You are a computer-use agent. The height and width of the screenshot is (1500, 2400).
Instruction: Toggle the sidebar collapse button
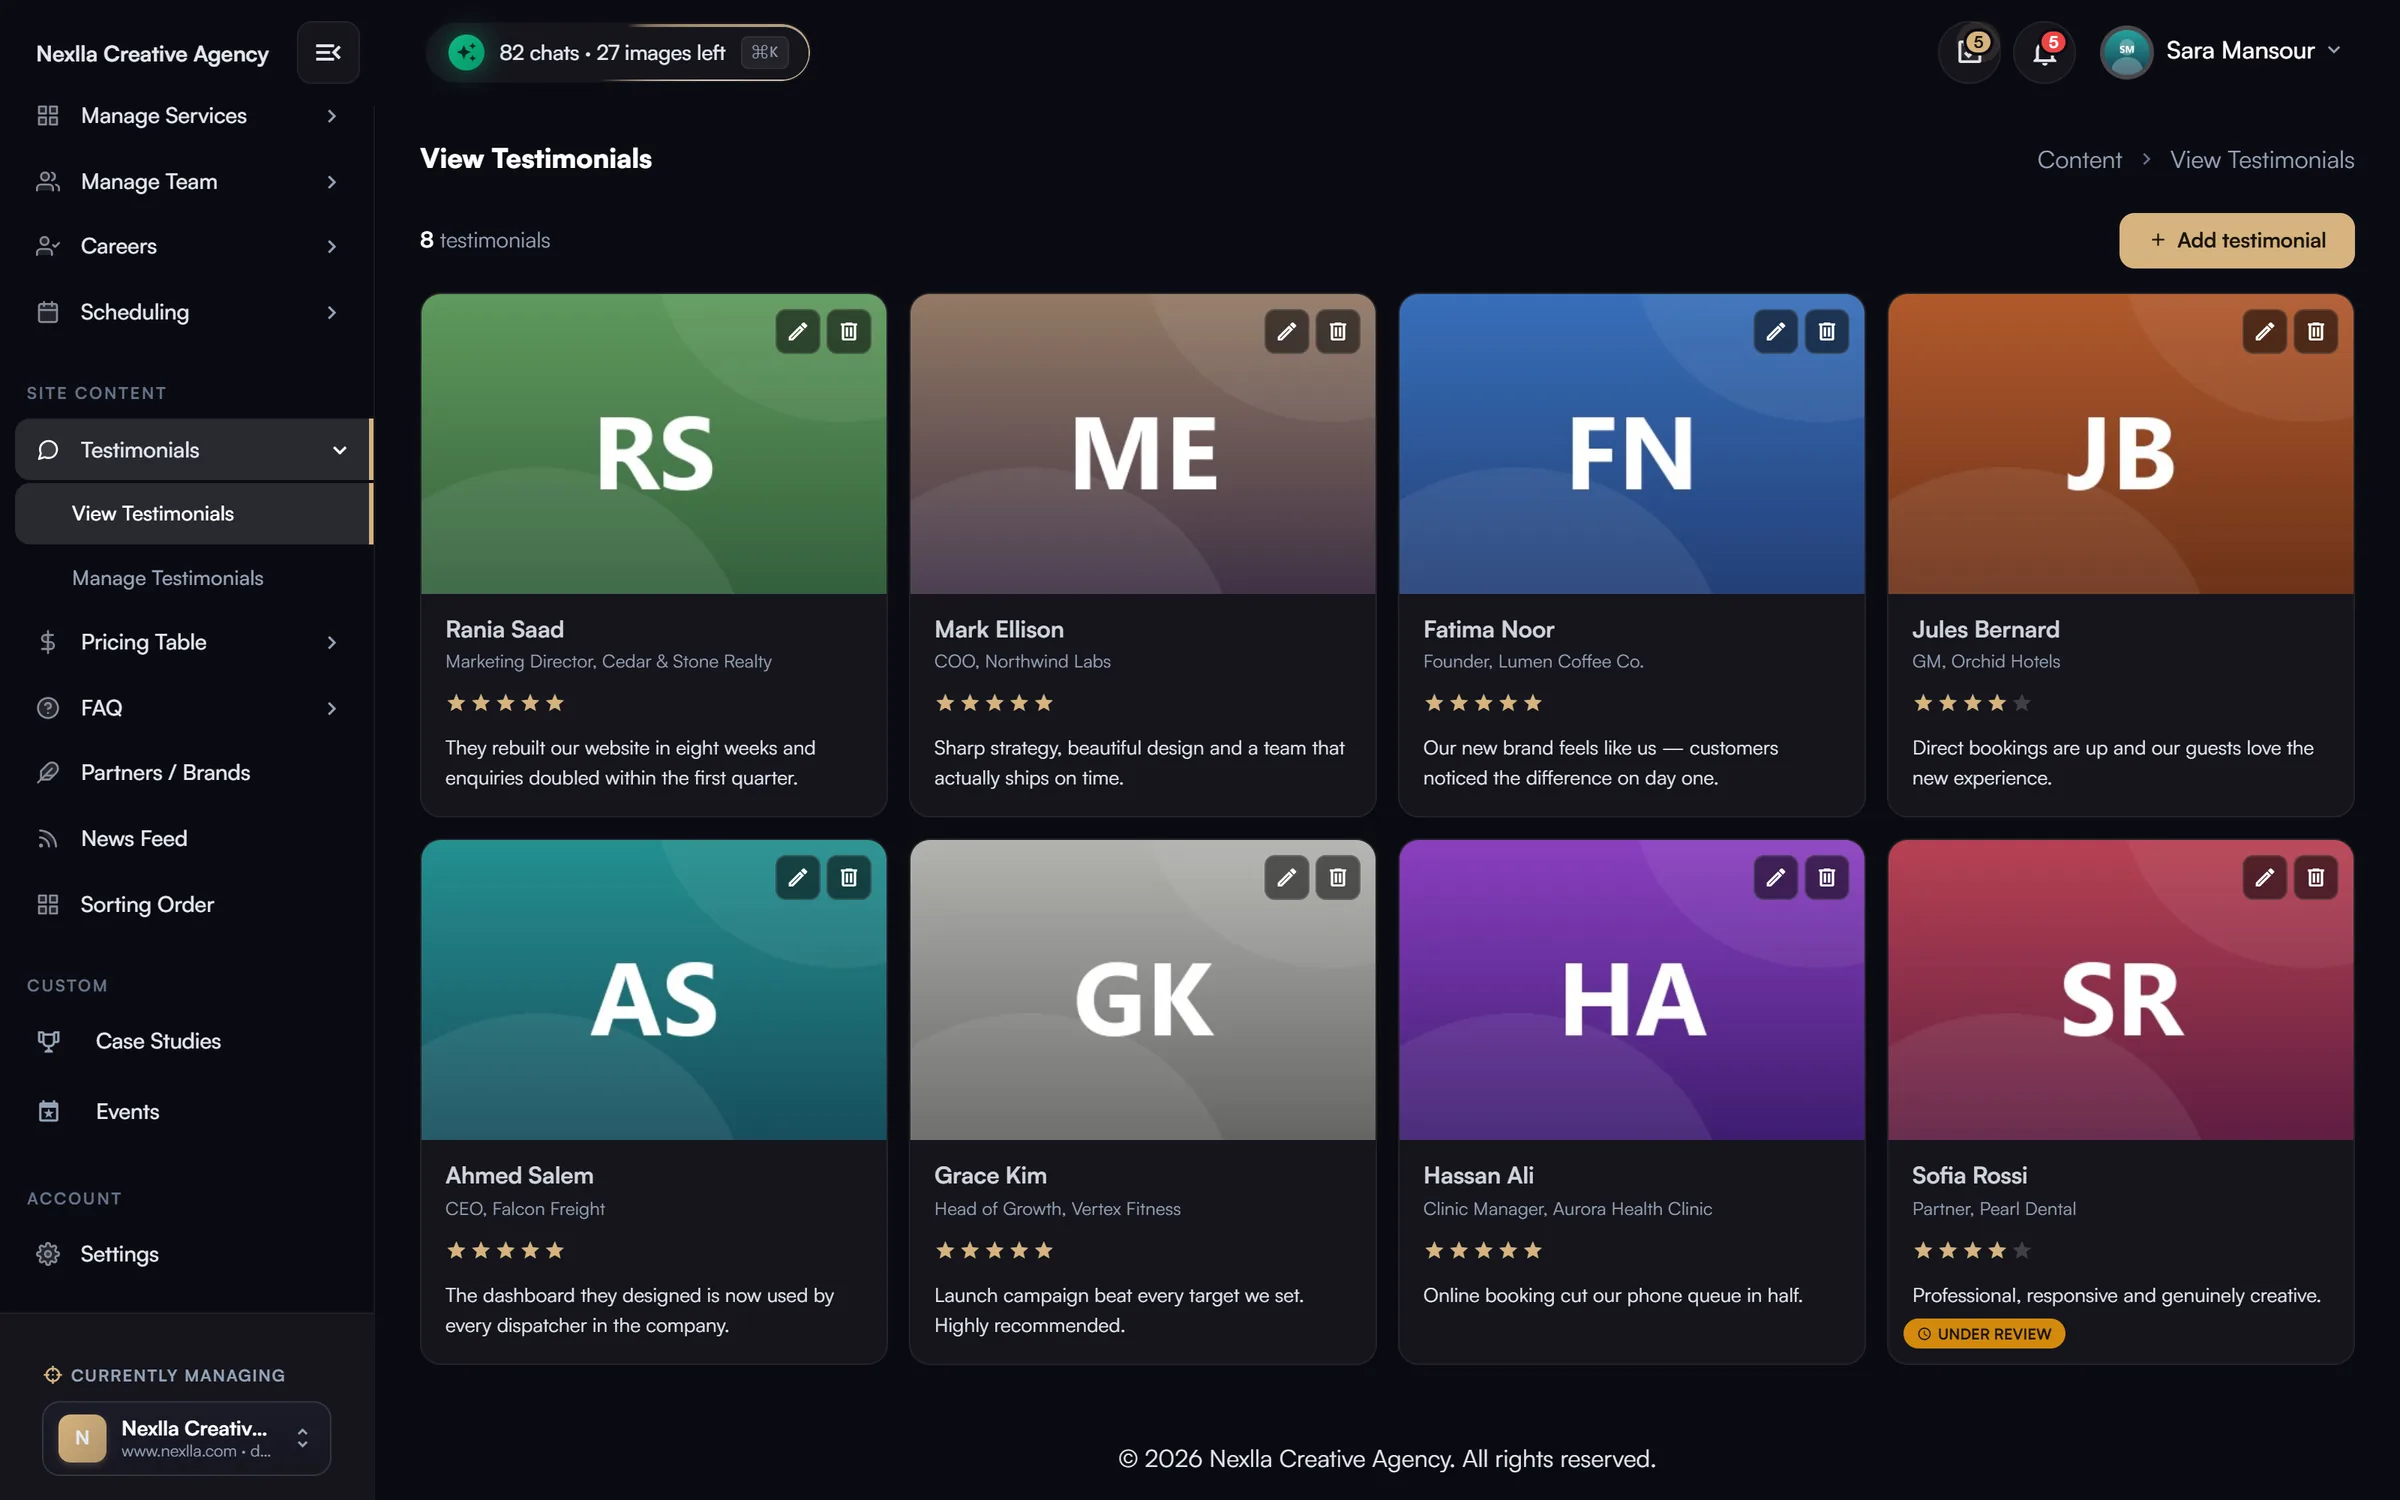(328, 52)
